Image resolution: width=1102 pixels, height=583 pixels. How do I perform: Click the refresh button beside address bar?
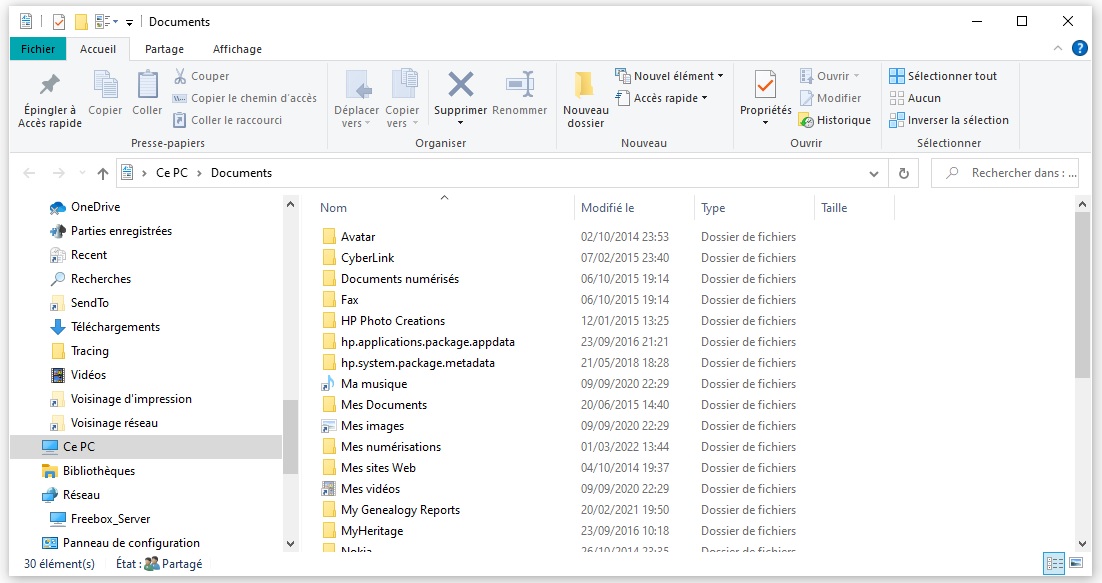coord(904,173)
